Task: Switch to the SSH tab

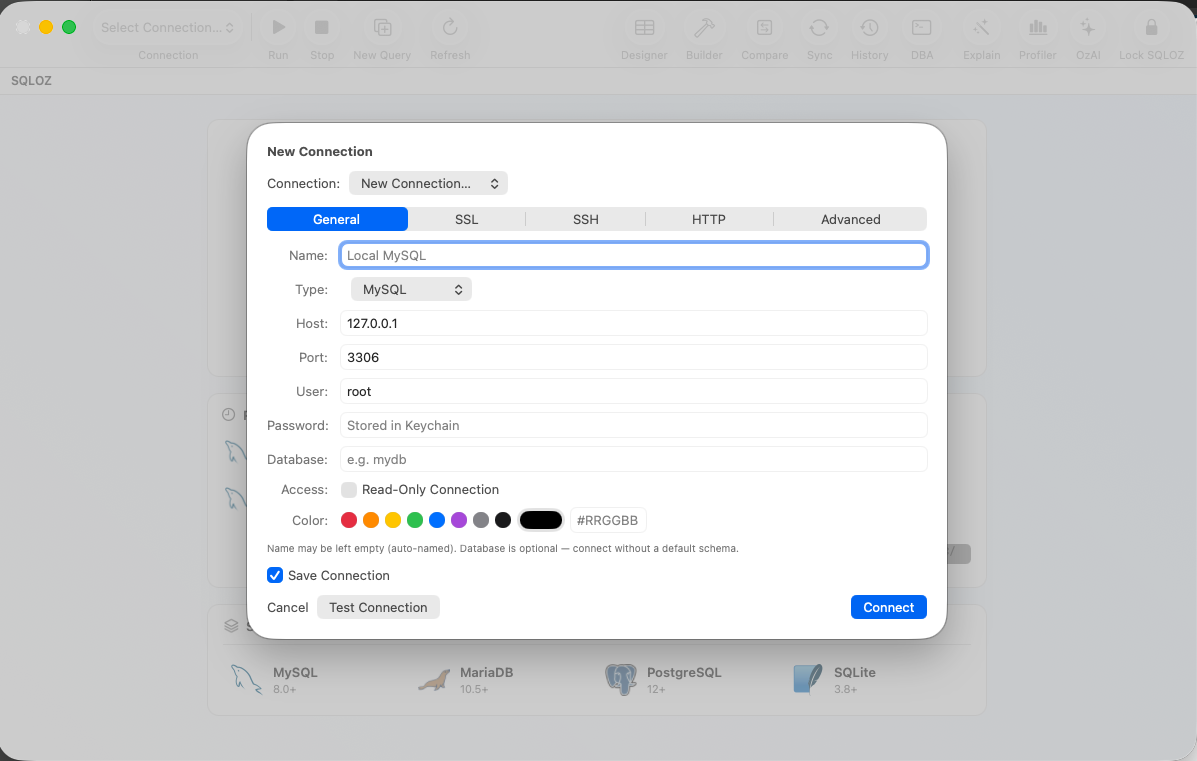Action: (586, 219)
